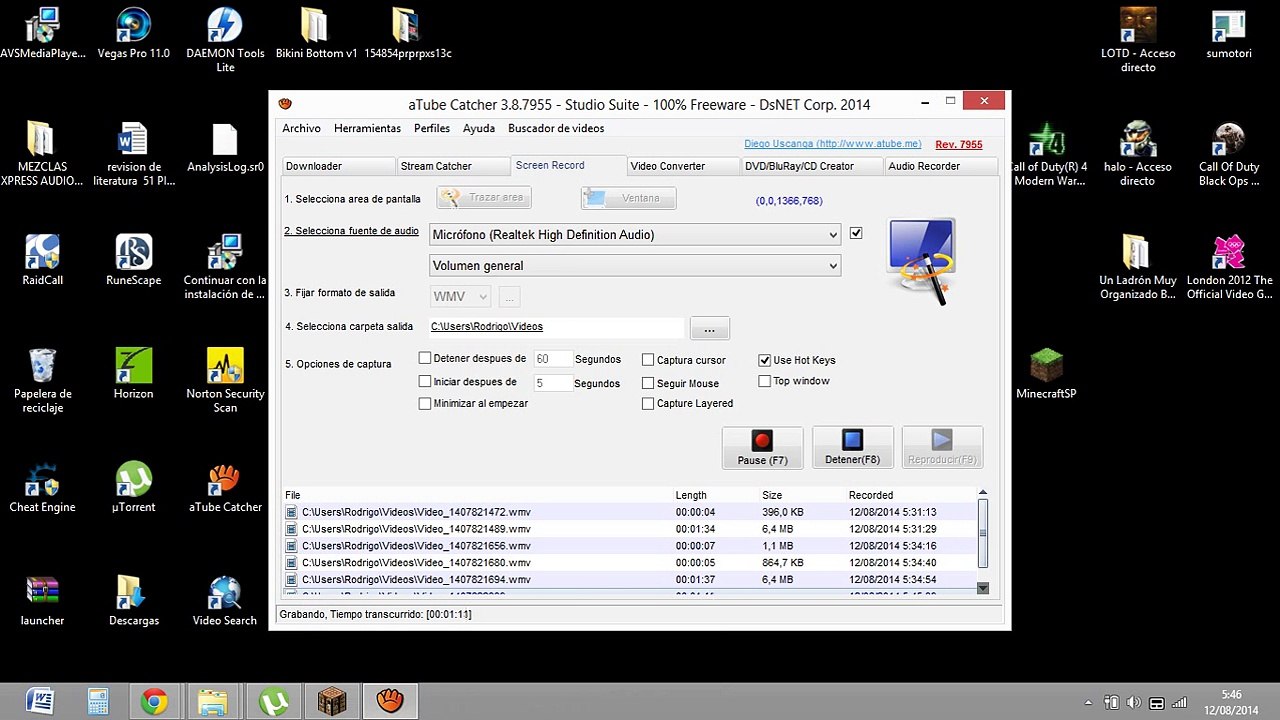Open the sumotori desktop icon
This screenshot has width=1280, height=720.
click(x=1228, y=35)
